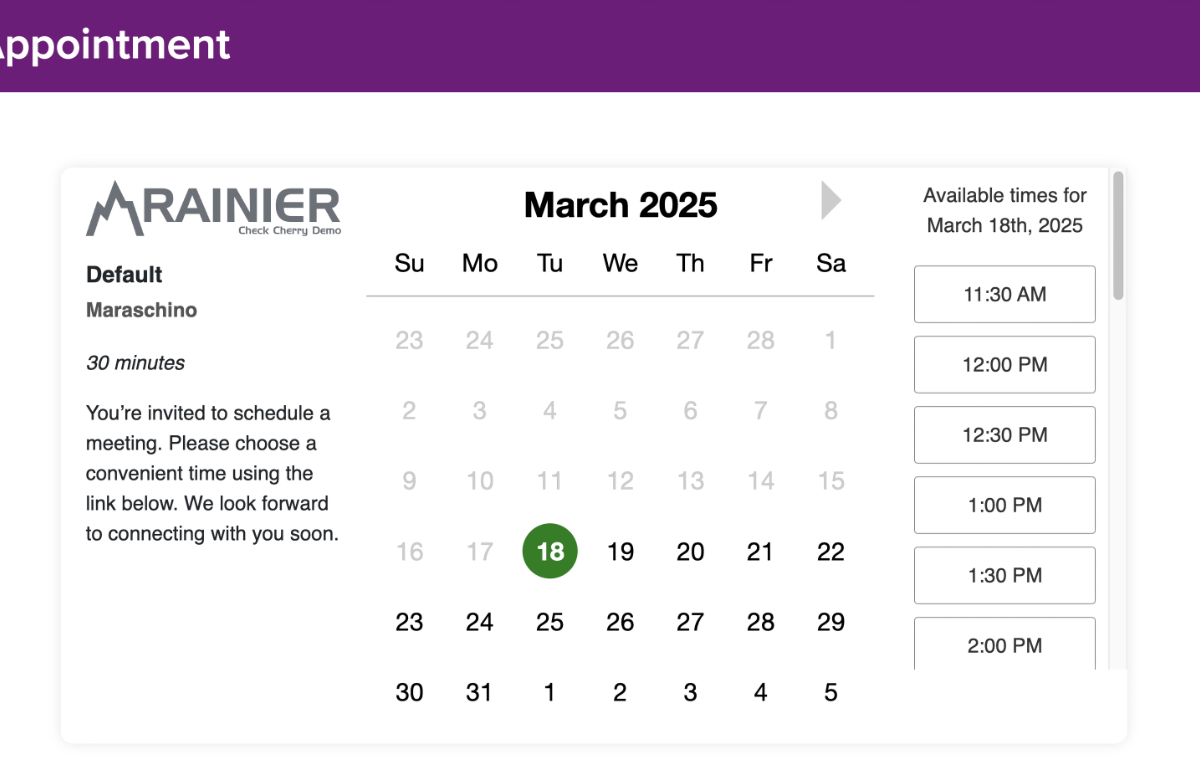Go to next month arrow
This screenshot has width=1200, height=780.
pyautogui.click(x=831, y=200)
